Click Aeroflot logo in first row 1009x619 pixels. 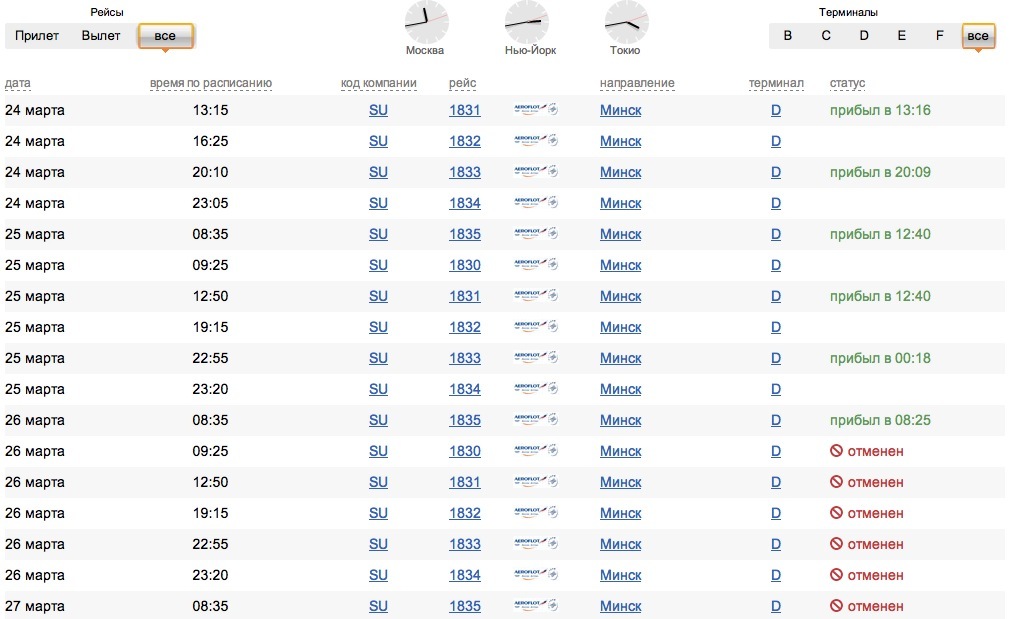pos(535,110)
